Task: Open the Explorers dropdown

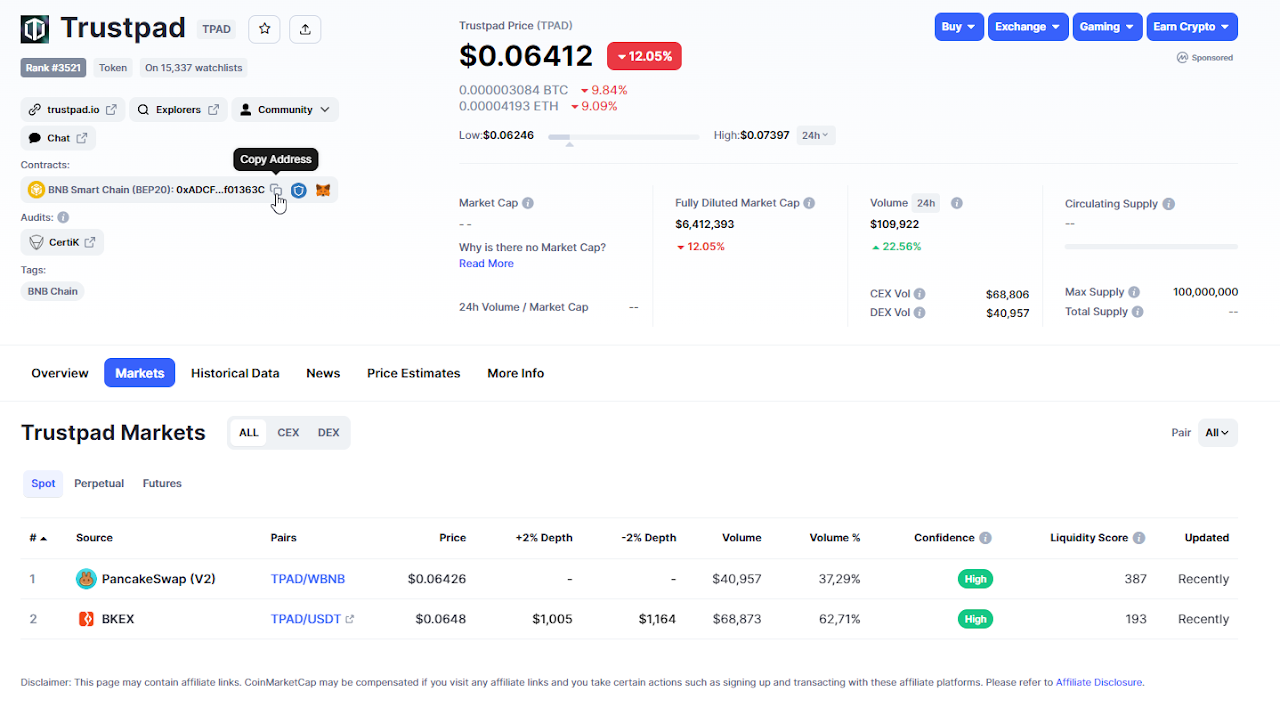Action: 178,110
